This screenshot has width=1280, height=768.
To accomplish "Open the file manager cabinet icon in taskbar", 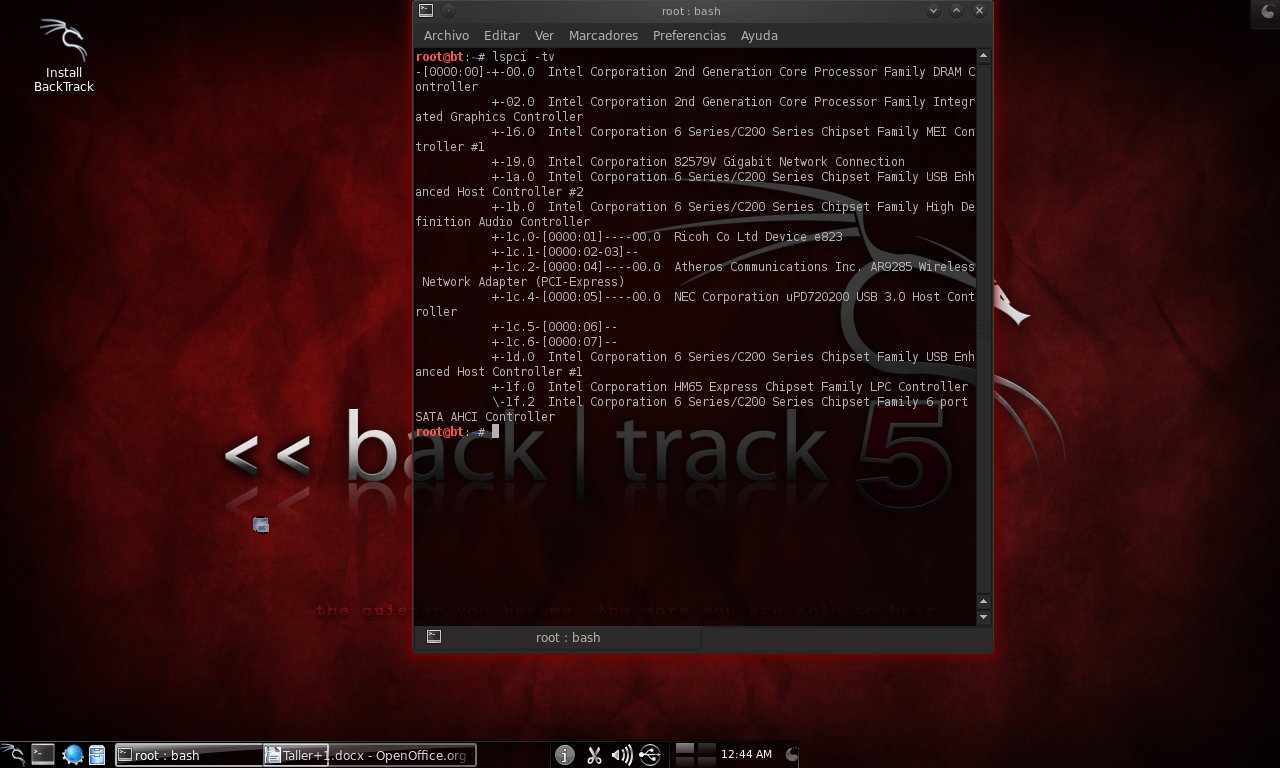I will [x=97, y=754].
